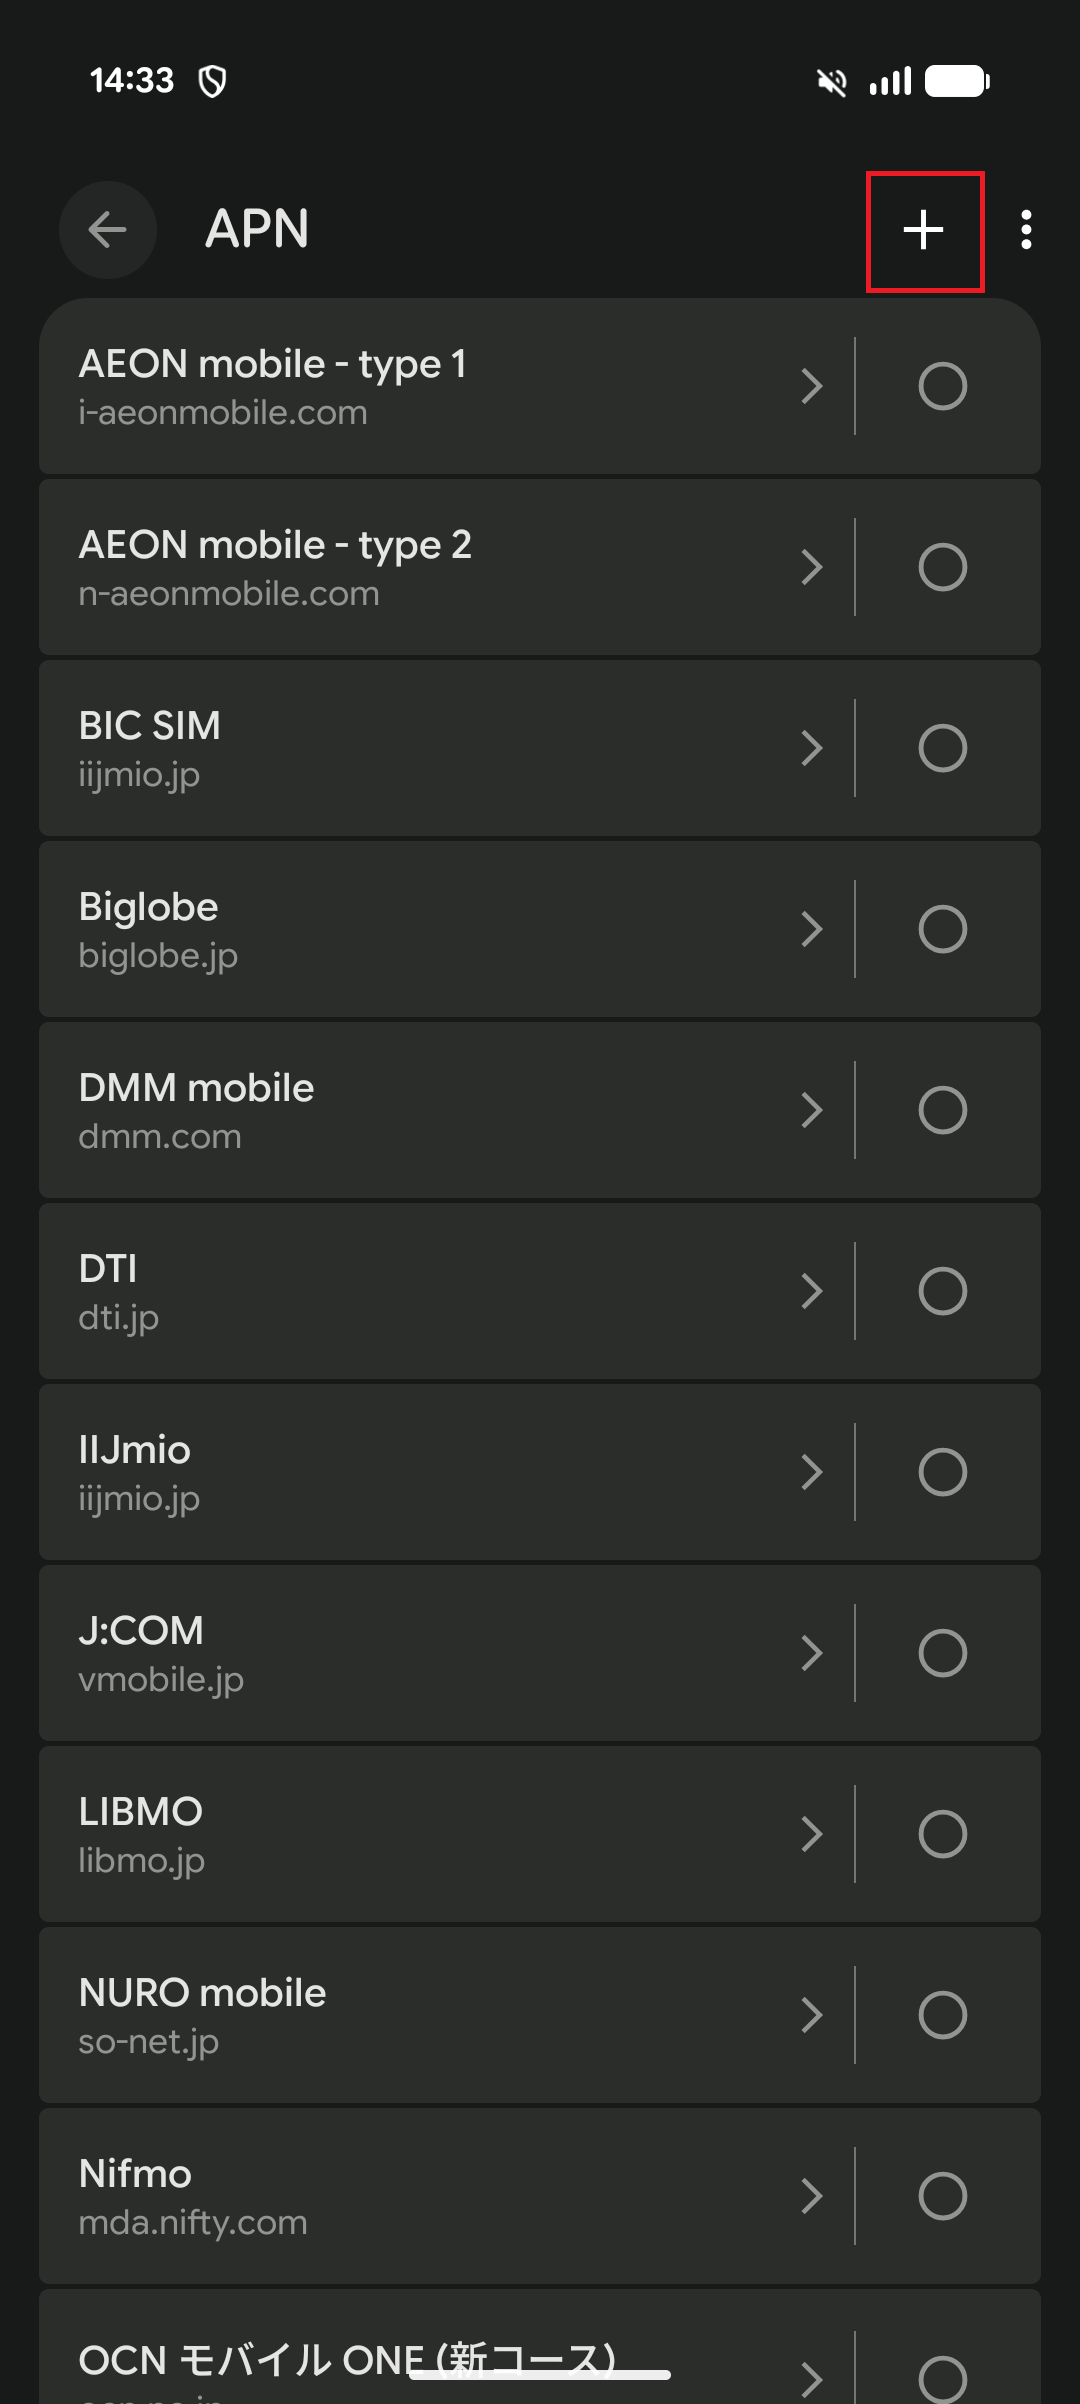Screen dimensions: 1080x2404
Task: Tap the bottom home gesture bar
Action: [x=540, y=2374]
